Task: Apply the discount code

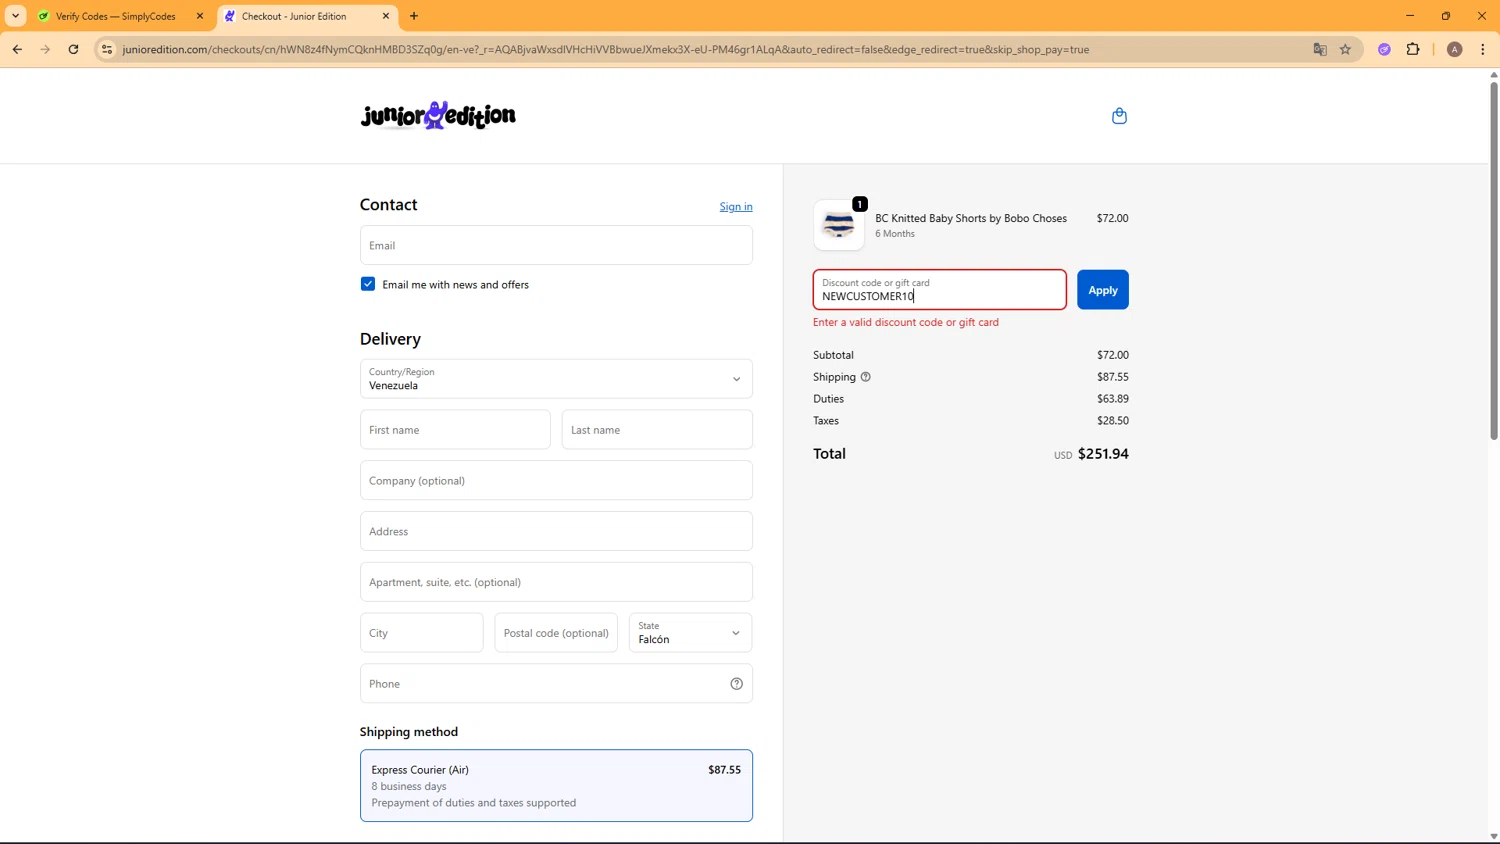Action: [1103, 290]
